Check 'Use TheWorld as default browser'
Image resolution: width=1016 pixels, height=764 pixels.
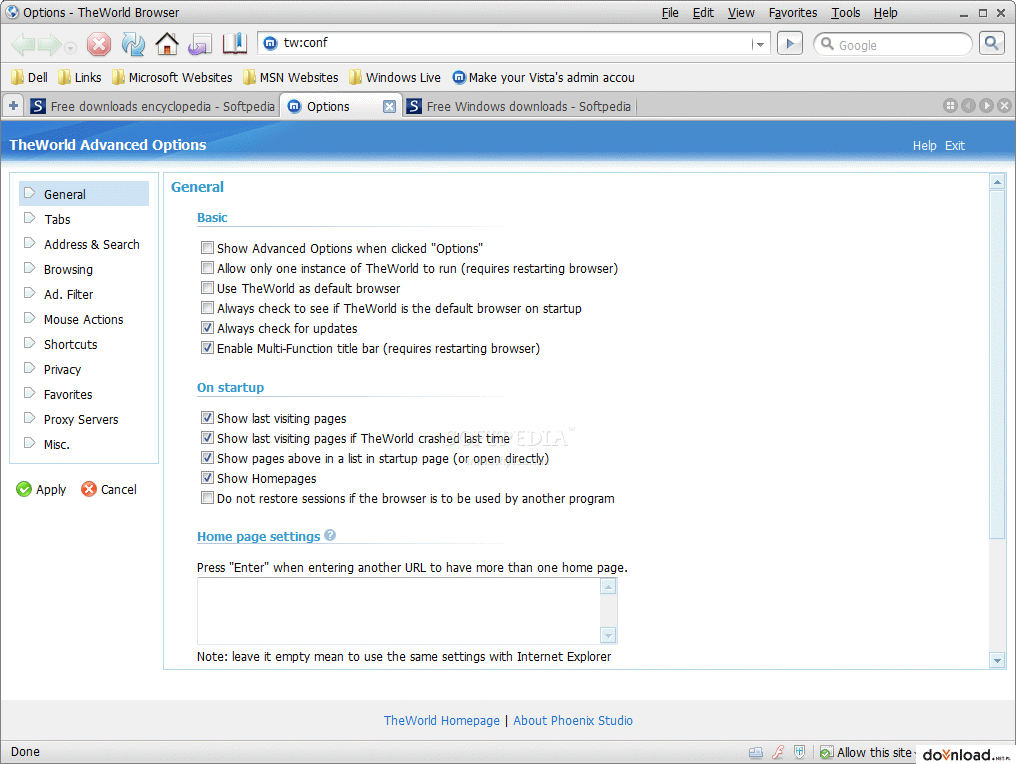point(207,288)
